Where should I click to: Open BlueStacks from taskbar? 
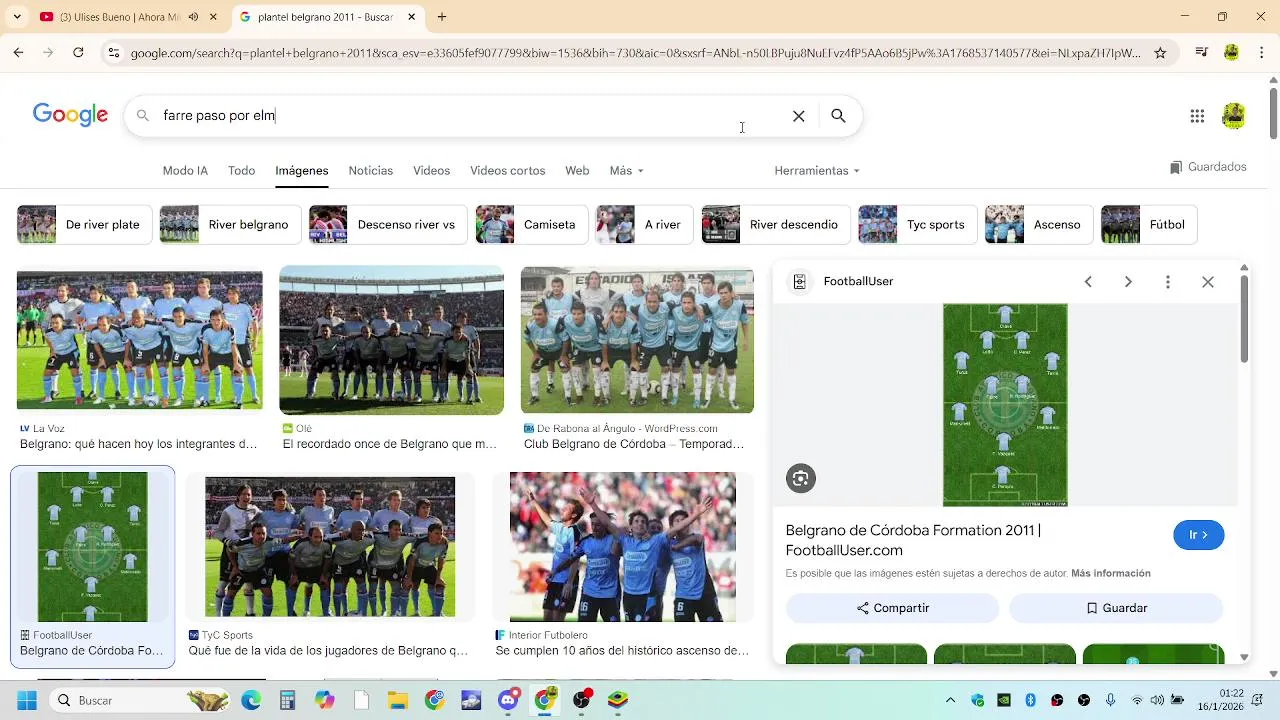[618, 700]
